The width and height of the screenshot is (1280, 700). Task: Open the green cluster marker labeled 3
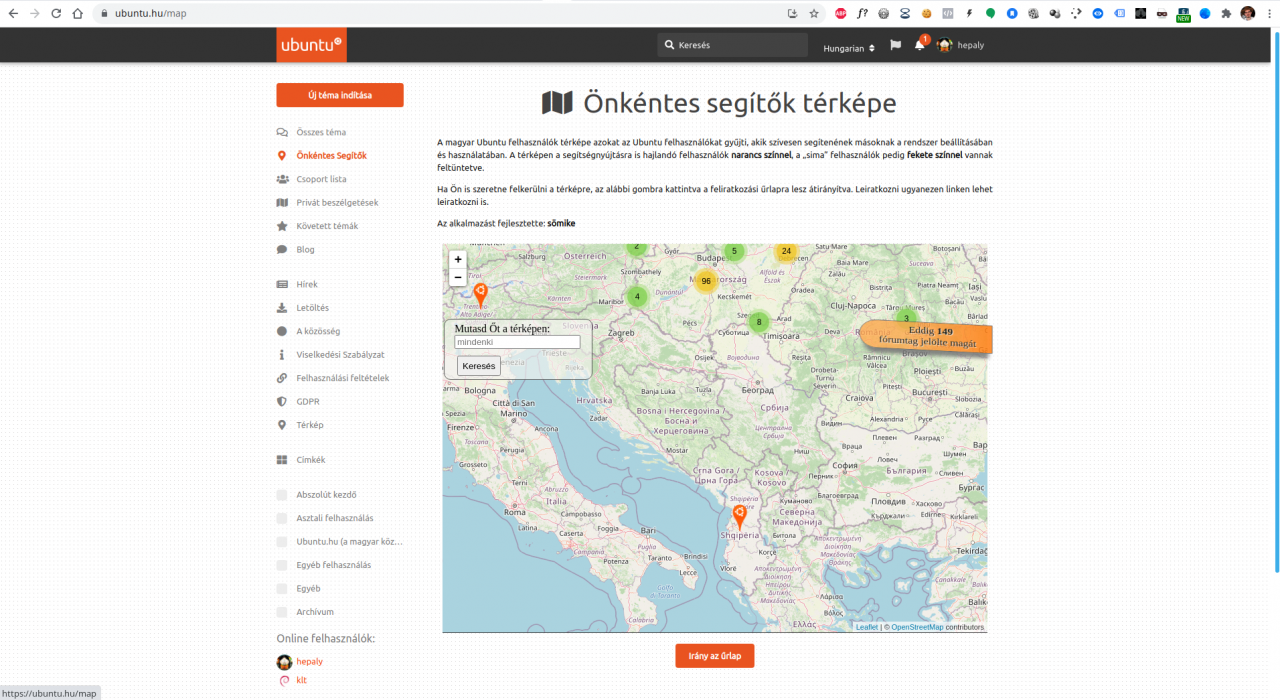click(907, 318)
